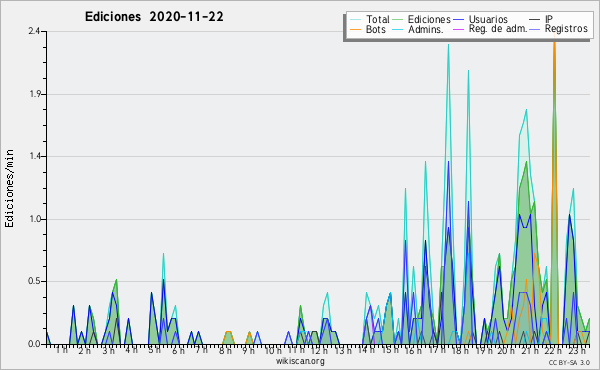Select the Admins. legend label
The width and height of the screenshot is (600, 370).
(426, 29)
